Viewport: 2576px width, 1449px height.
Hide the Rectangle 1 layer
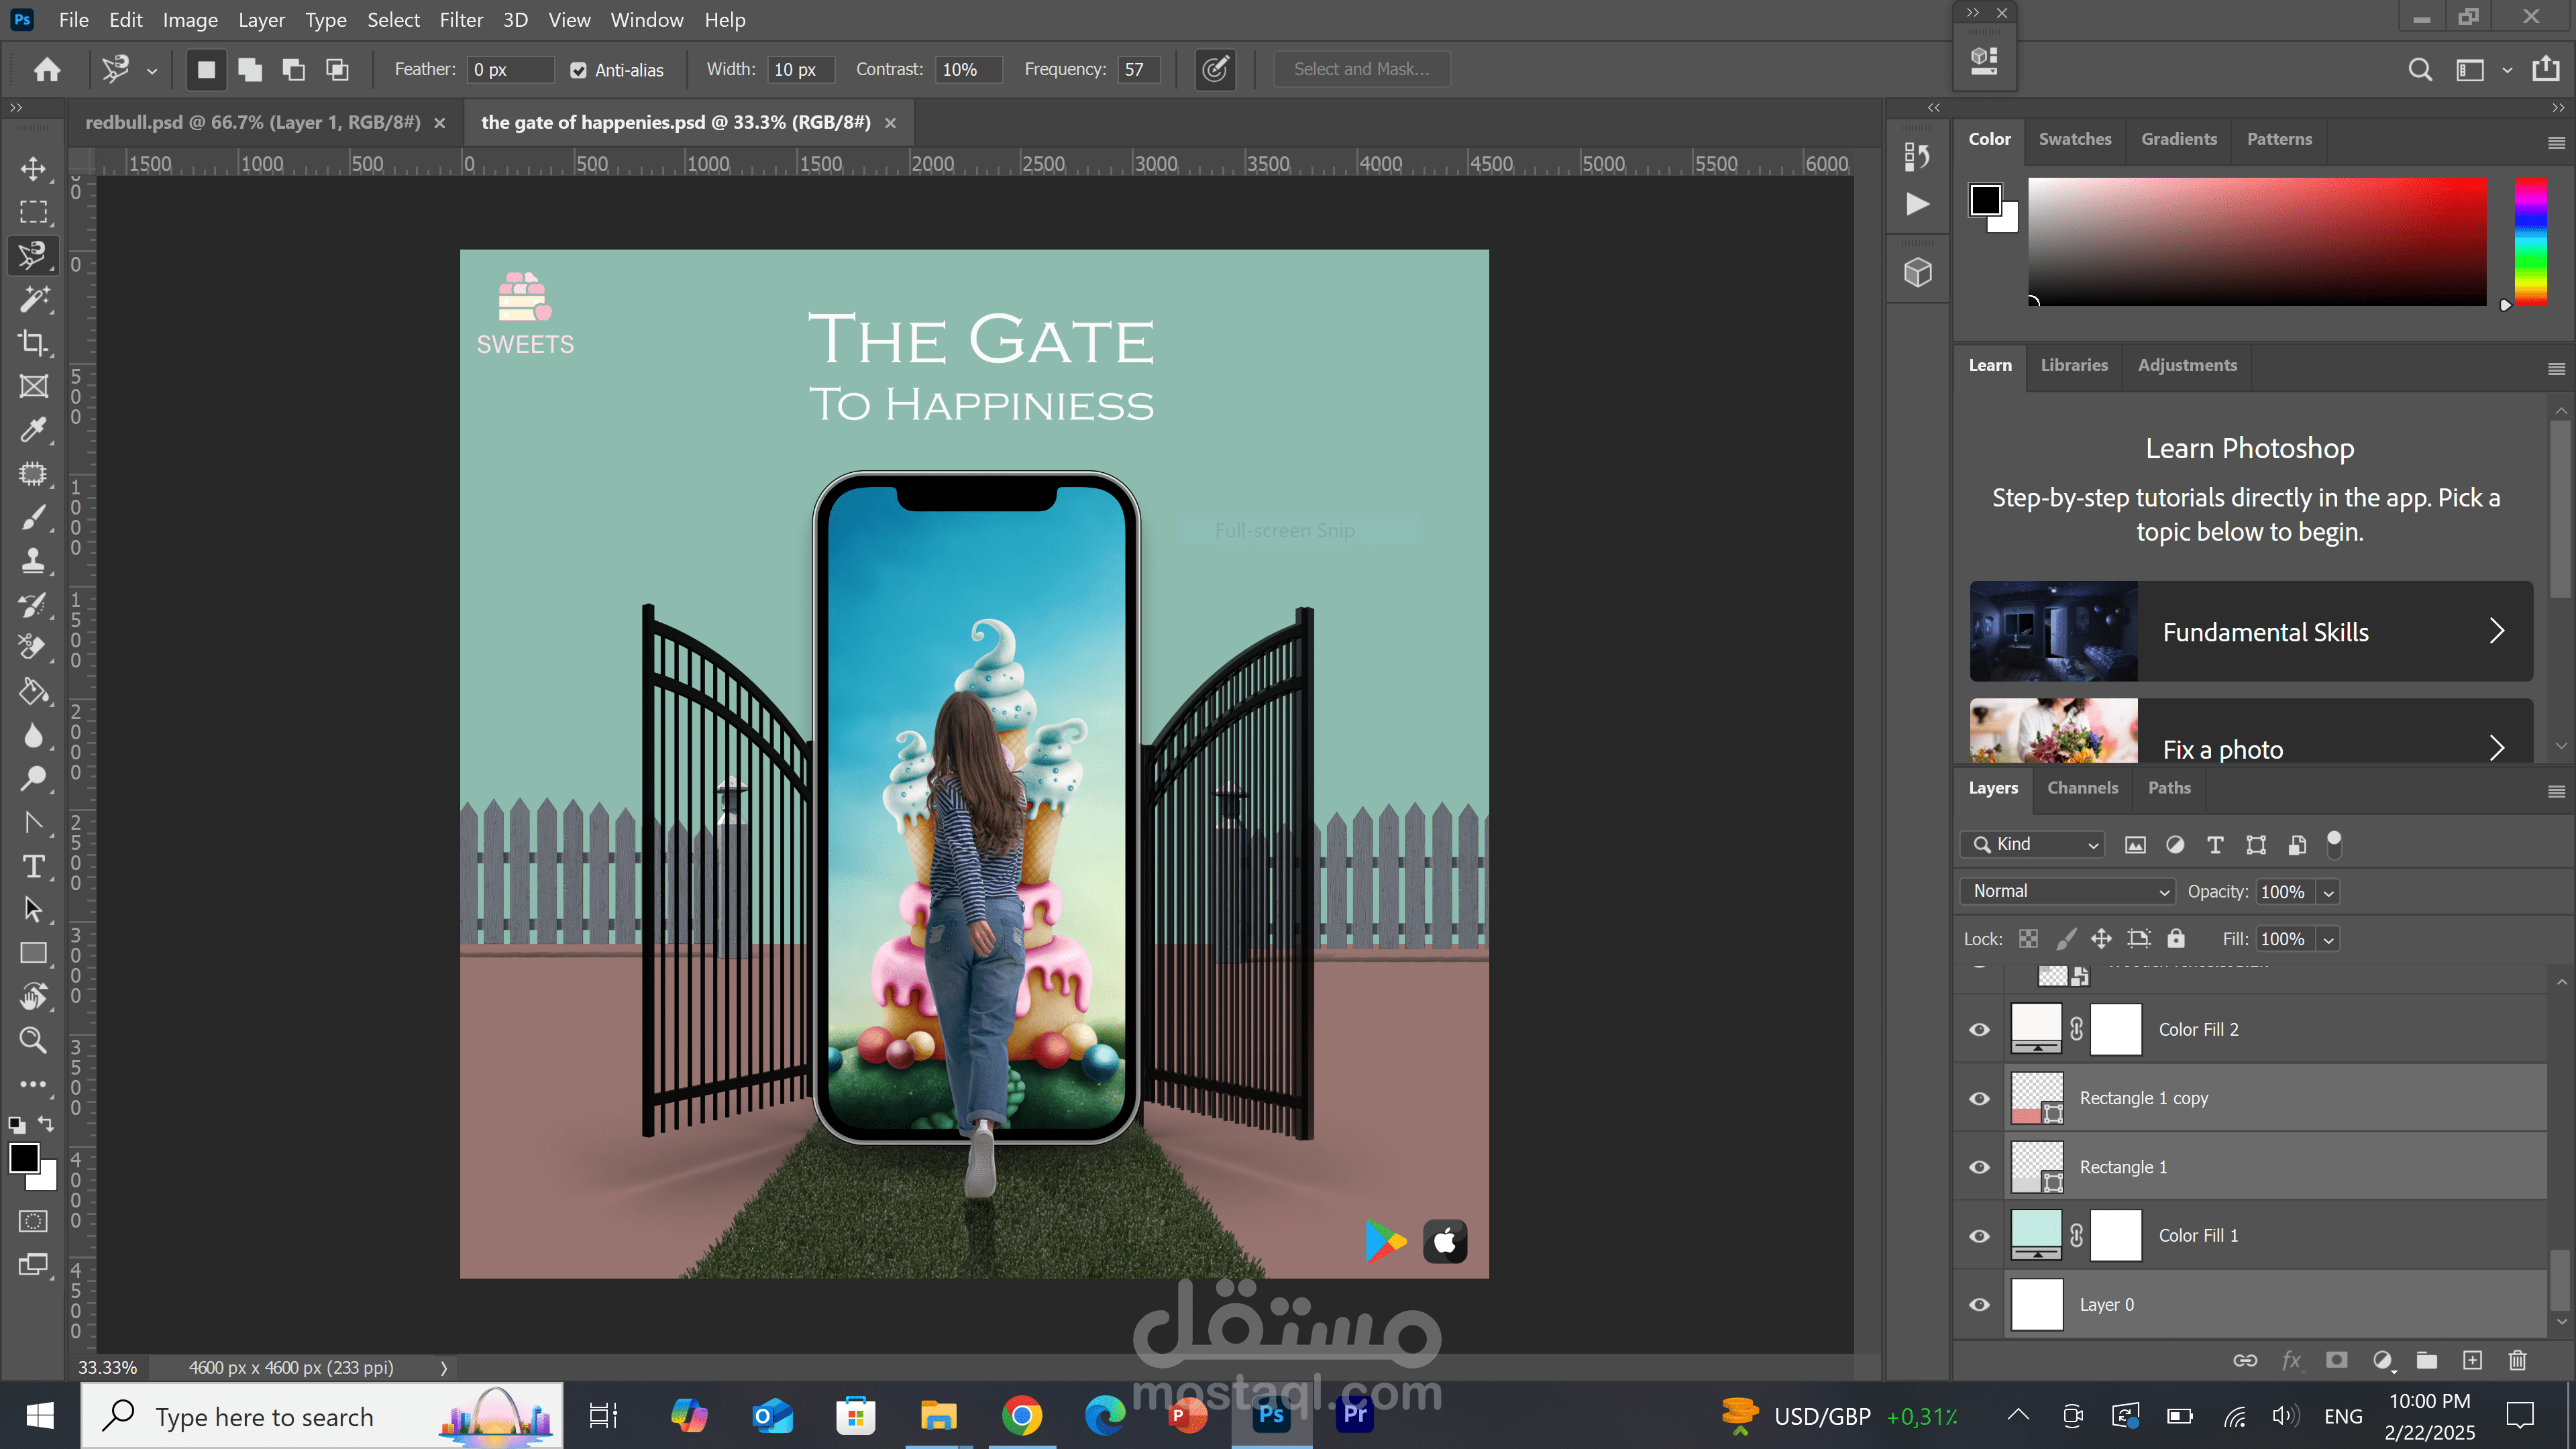pyautogui.click(x=1979, y=1167)
